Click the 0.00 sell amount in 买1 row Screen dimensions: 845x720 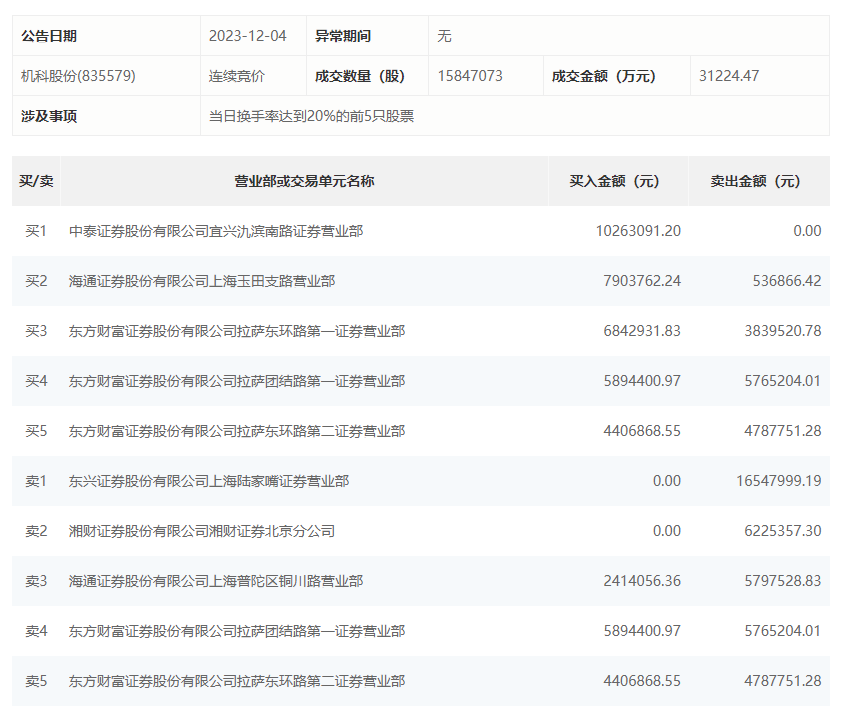(807, 231)
